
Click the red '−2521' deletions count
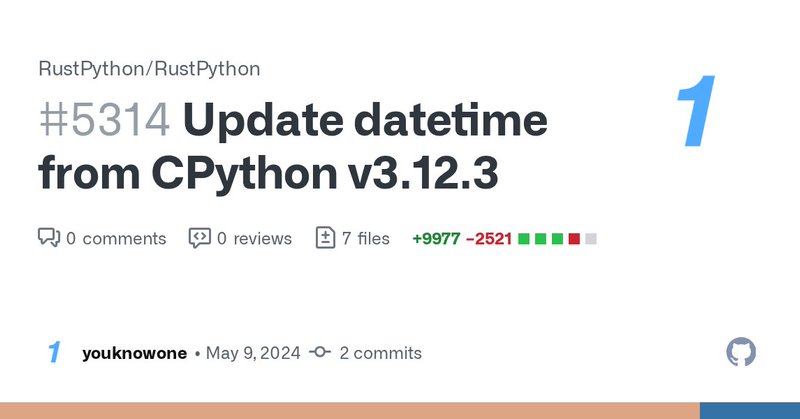pyautogui.click(x=489, y=238)
